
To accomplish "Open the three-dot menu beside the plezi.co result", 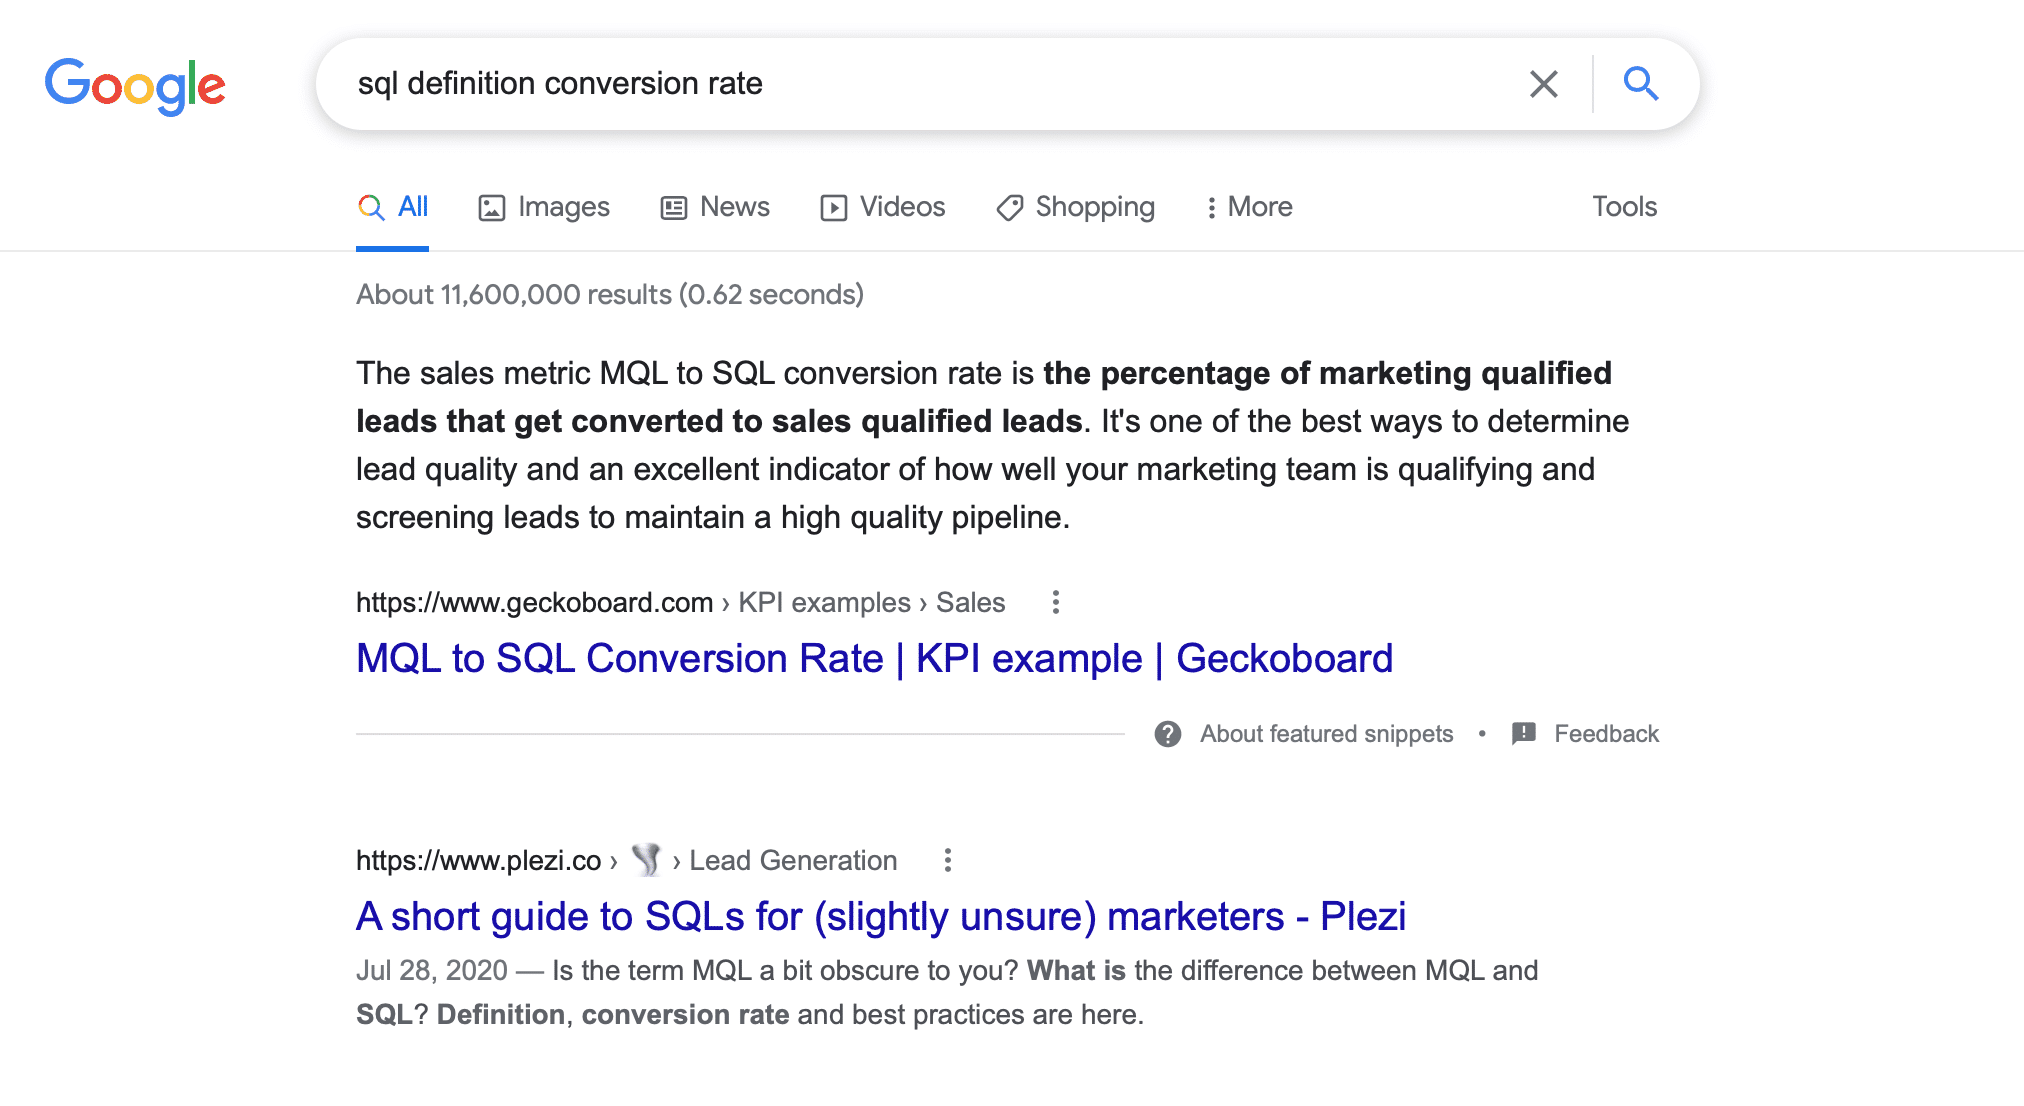I will tap(947, 860).
